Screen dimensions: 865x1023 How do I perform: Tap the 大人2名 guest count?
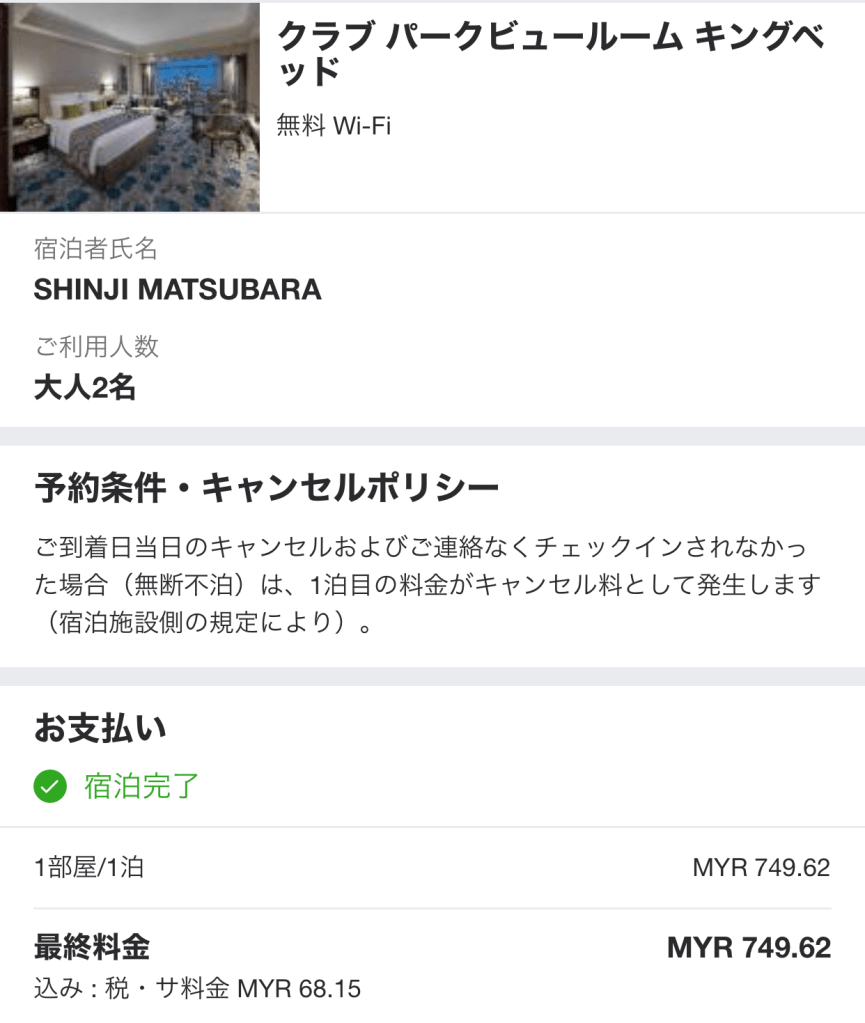tap(85, 388)
